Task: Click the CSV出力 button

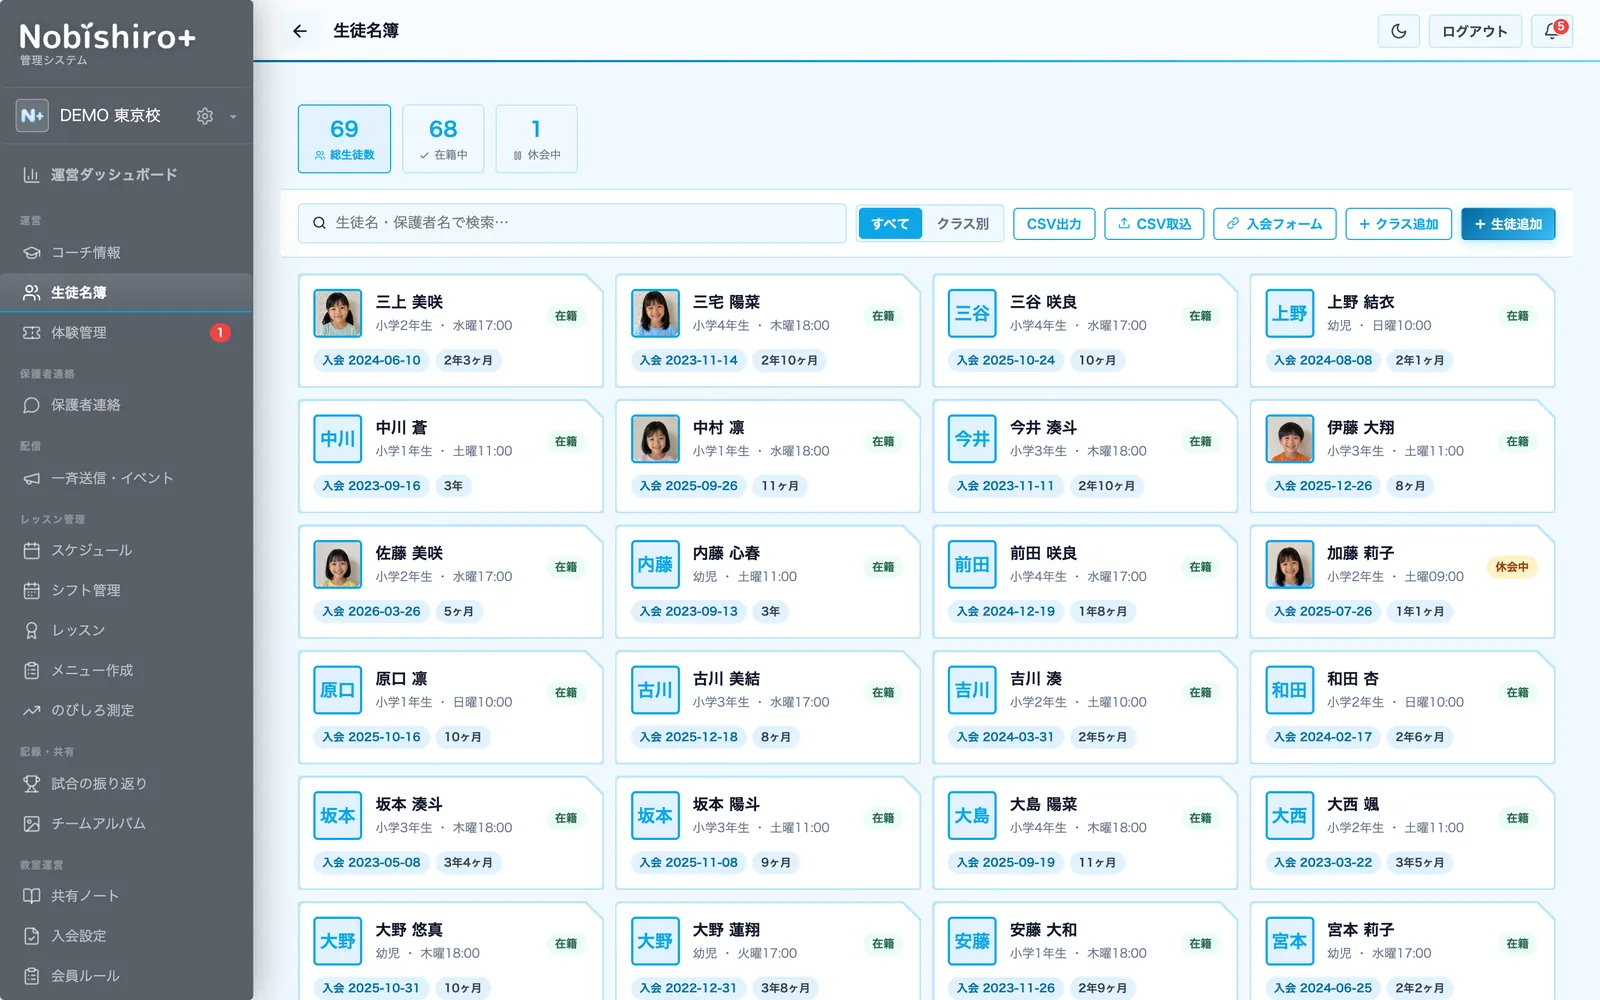Action: [x=1054, y=224]
